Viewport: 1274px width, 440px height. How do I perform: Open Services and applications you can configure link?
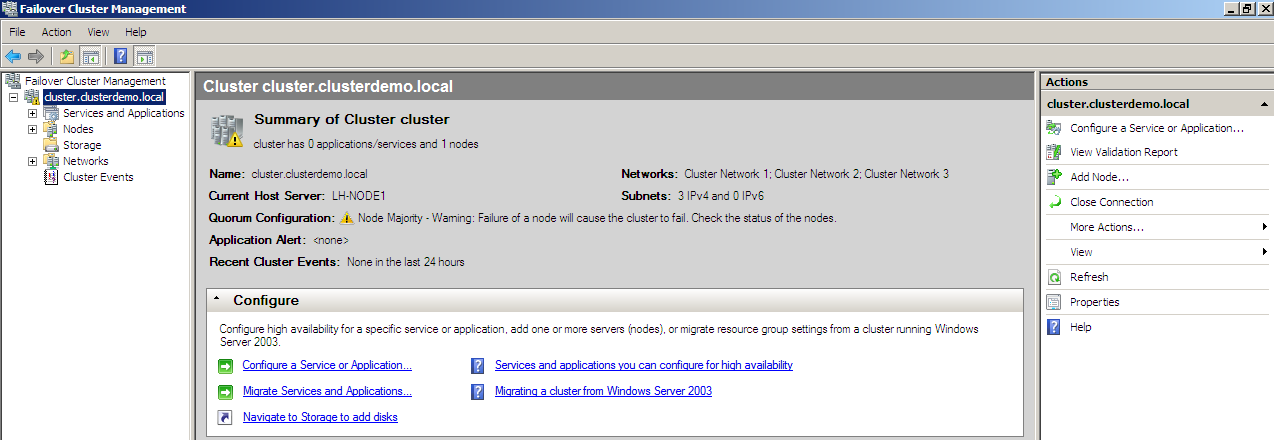(644, 366)
